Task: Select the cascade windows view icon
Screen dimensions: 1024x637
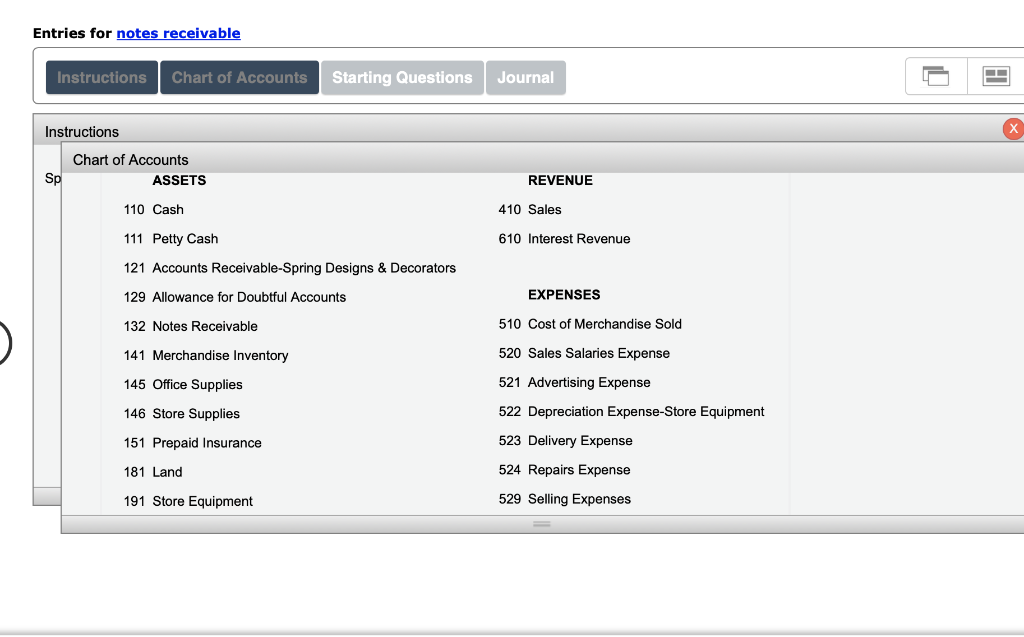Action: 935,76
